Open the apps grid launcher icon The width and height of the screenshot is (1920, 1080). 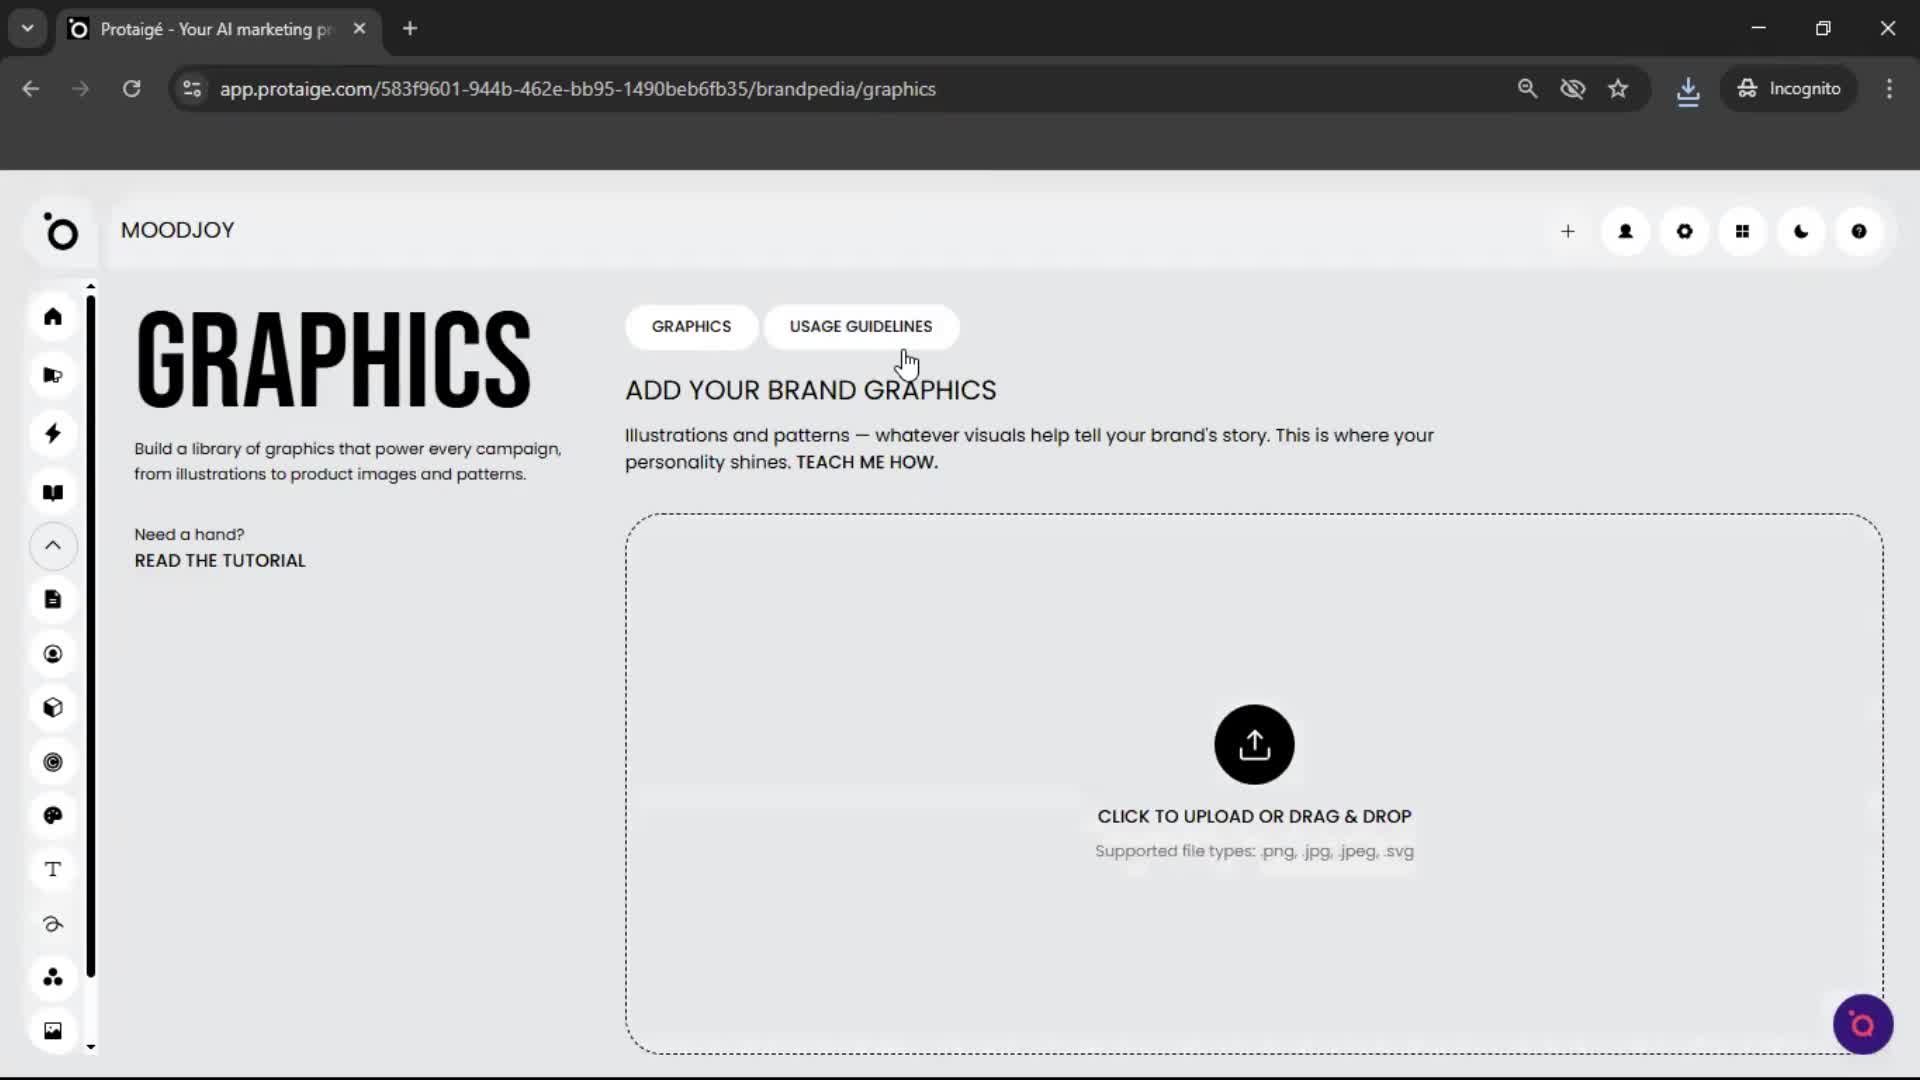(1743, 231)
